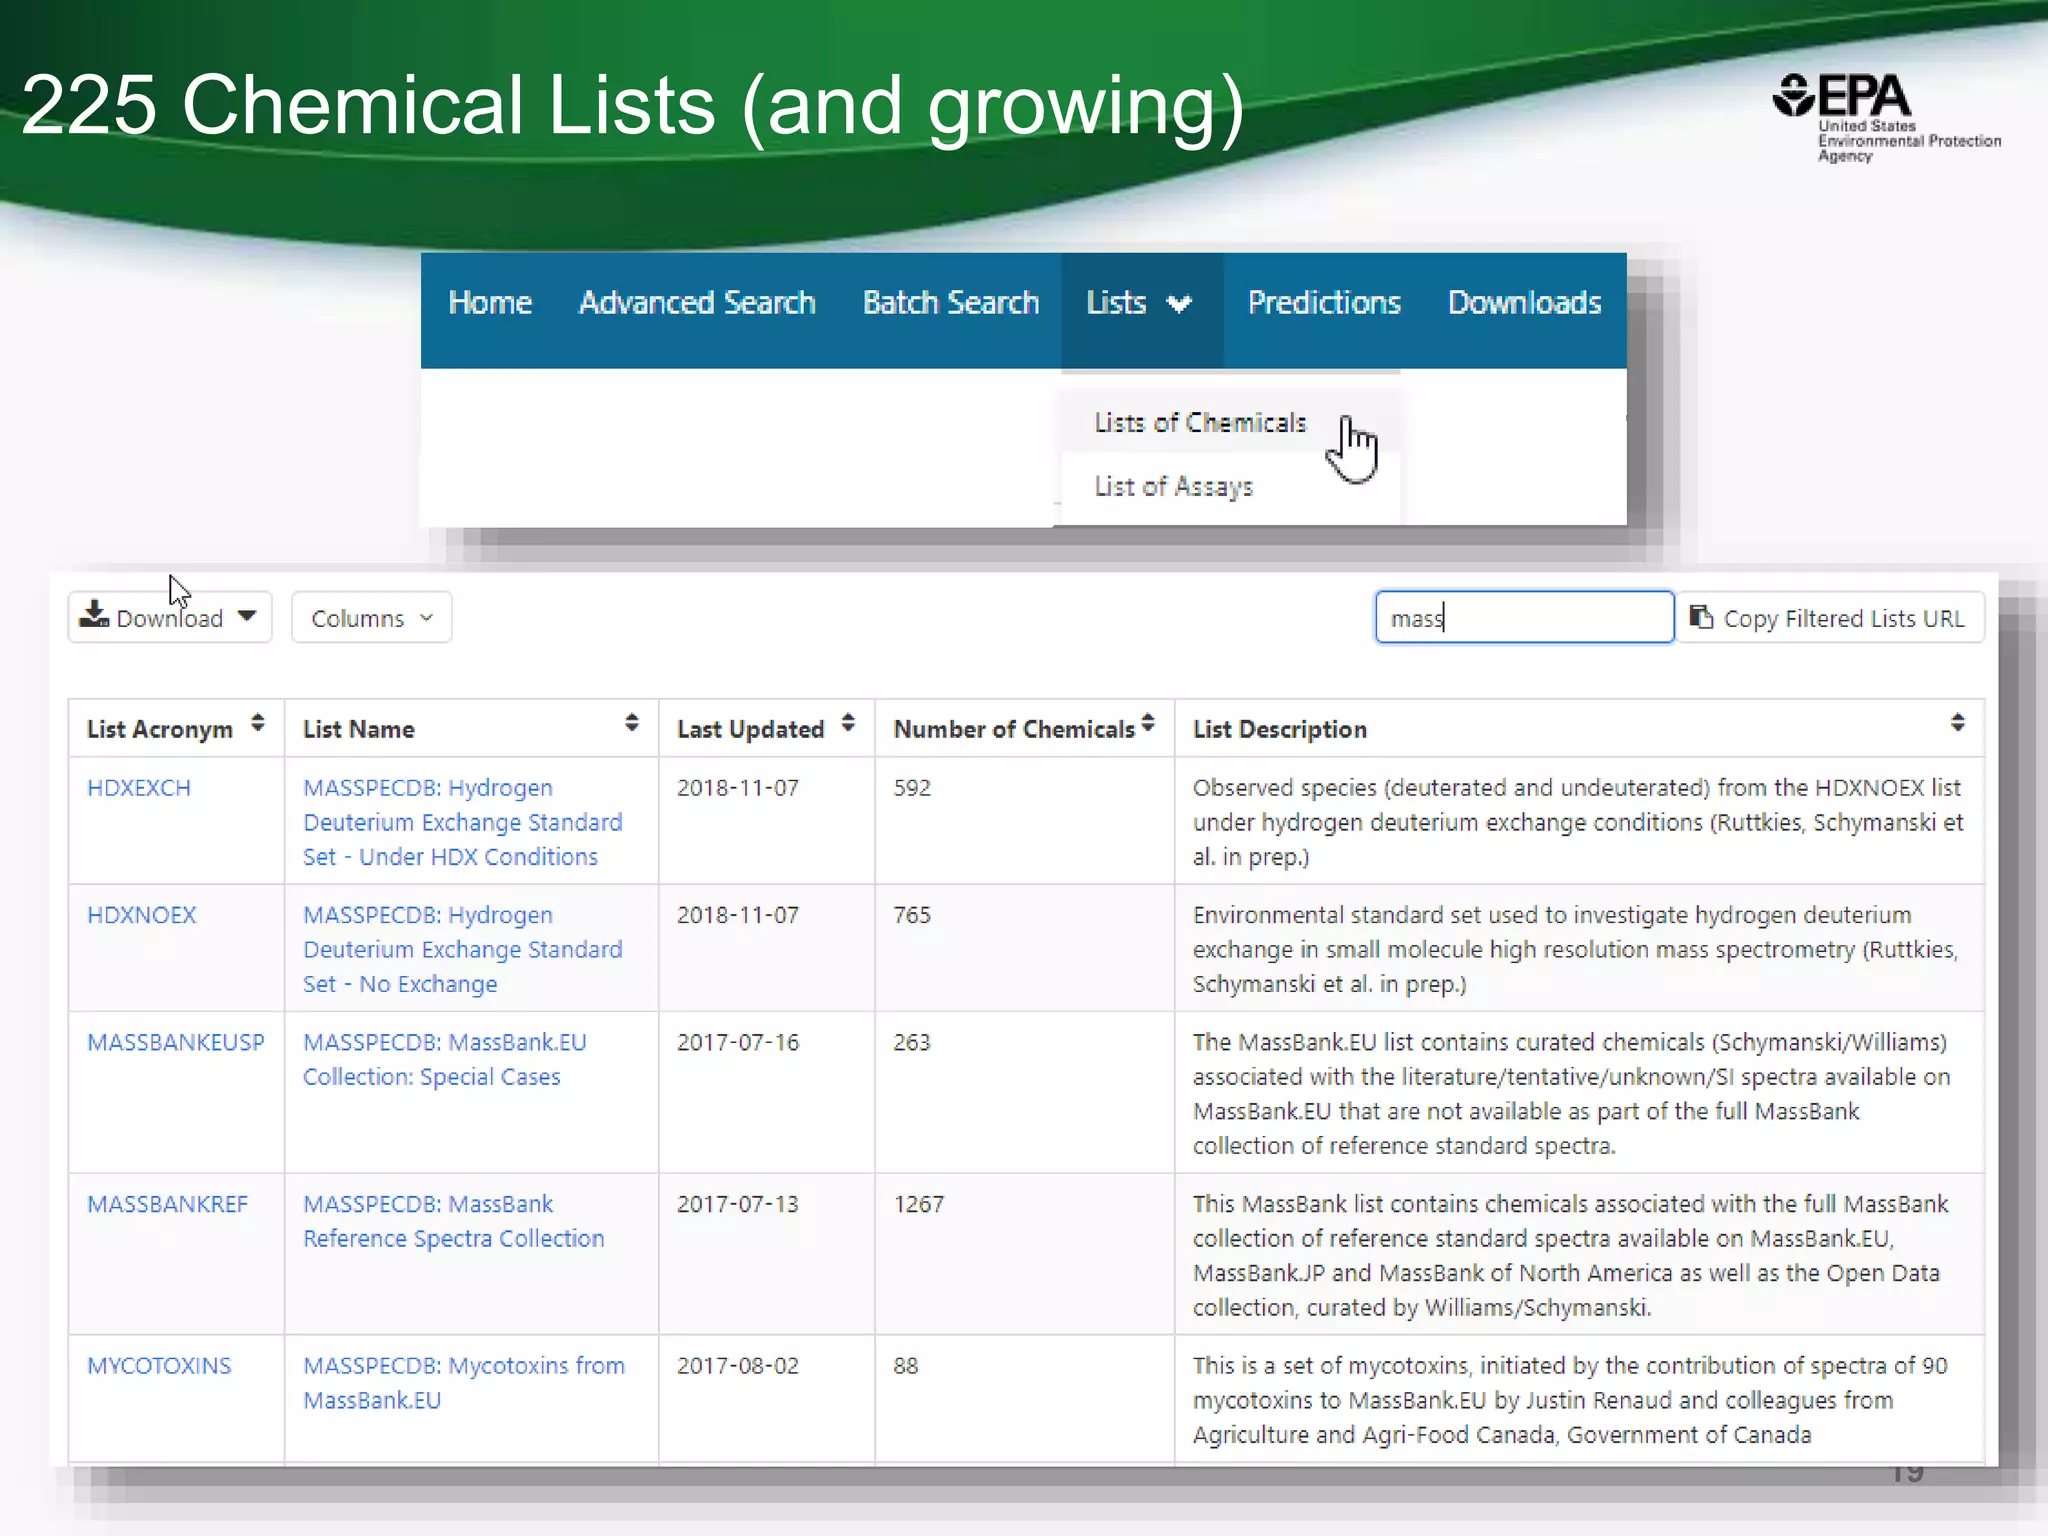Open the Downloads nav item

click(1524, 303)
